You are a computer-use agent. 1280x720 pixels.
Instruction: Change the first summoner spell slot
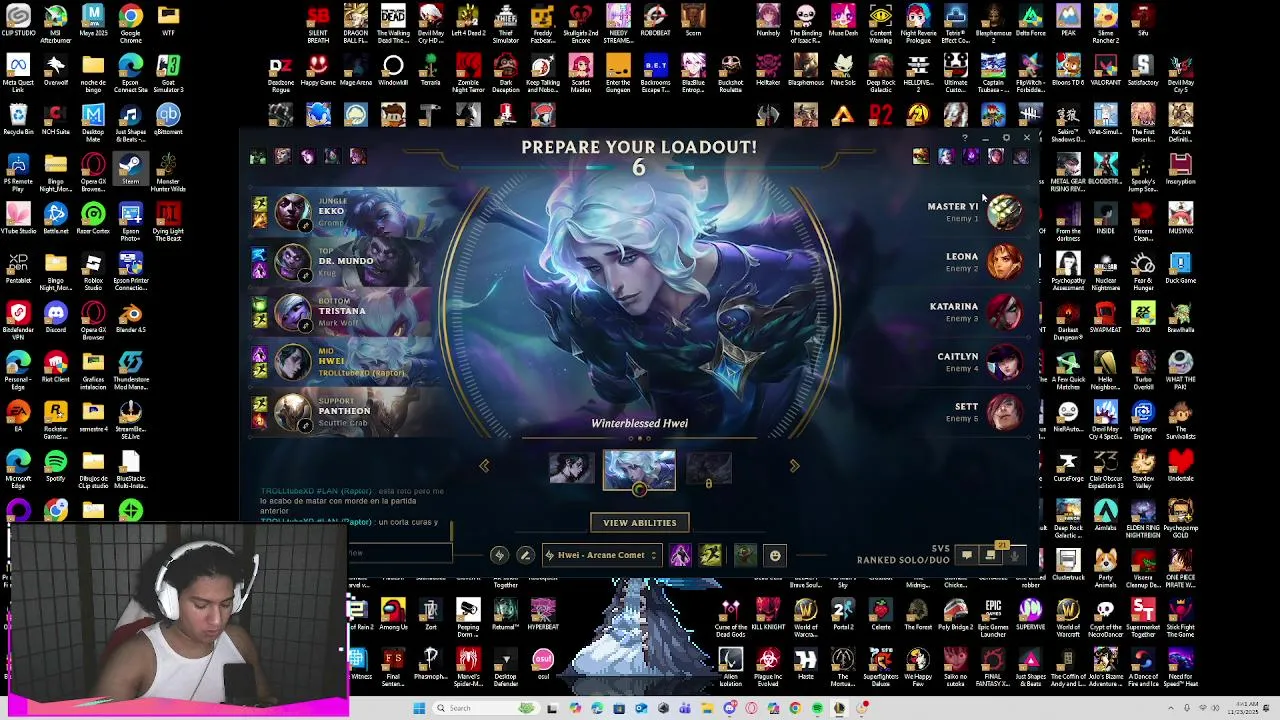tap(680, 555)
